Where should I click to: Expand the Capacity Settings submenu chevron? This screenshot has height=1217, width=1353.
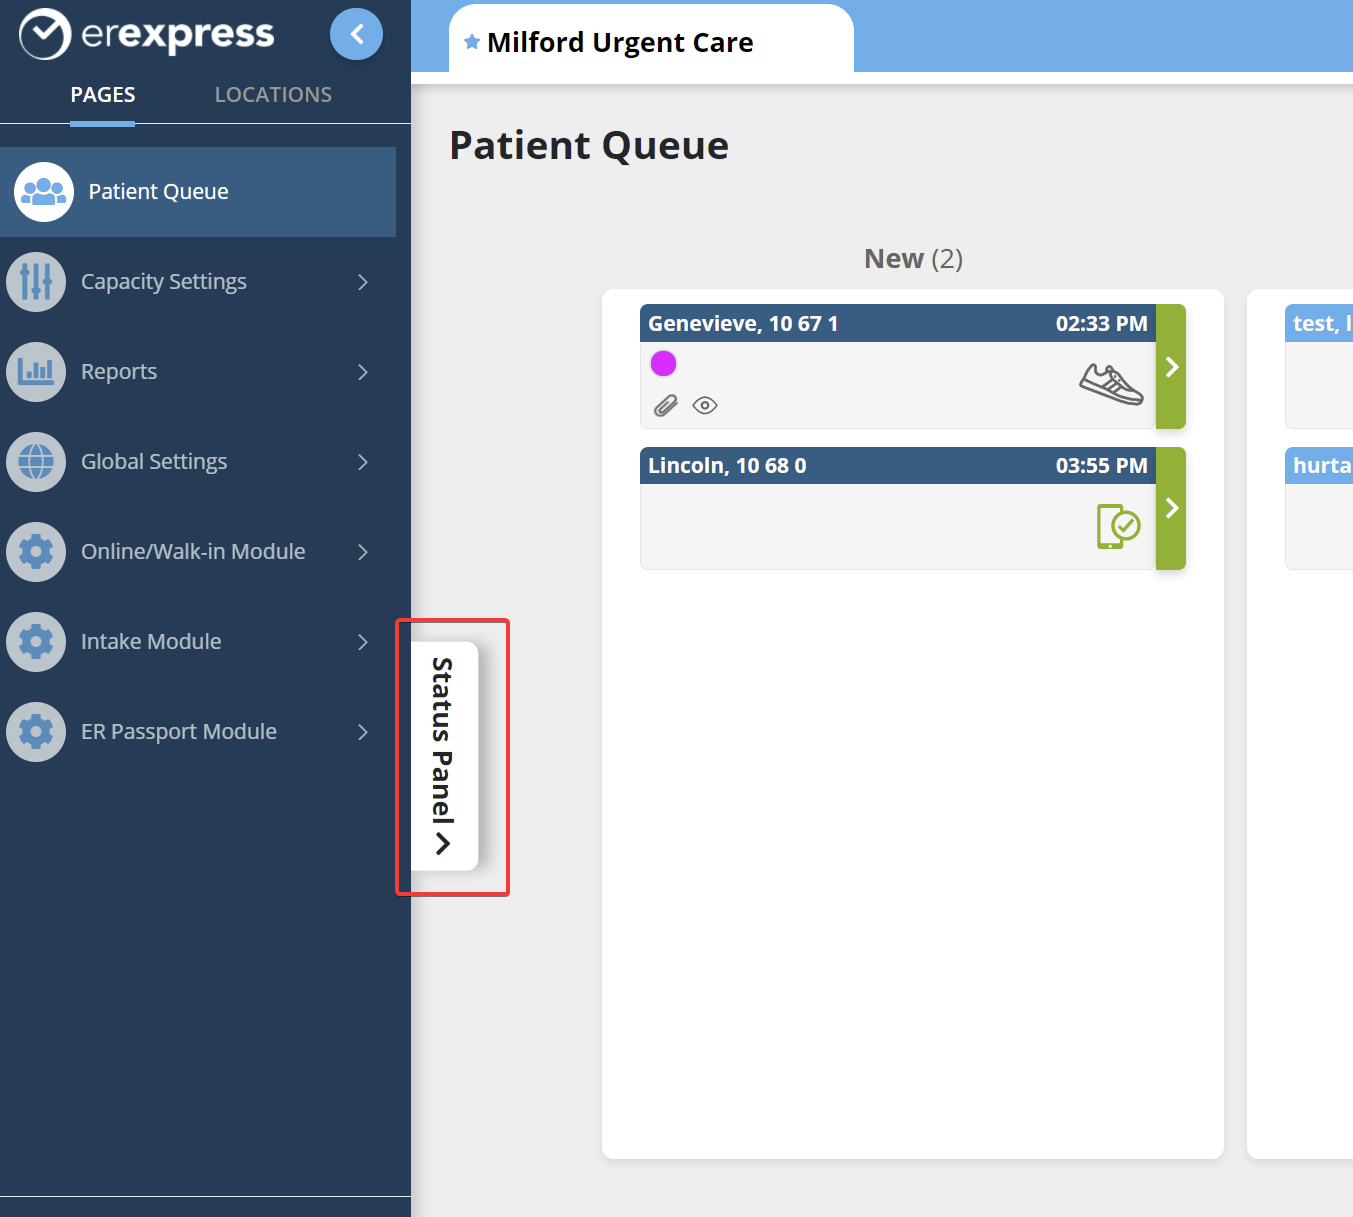[363, 282]
